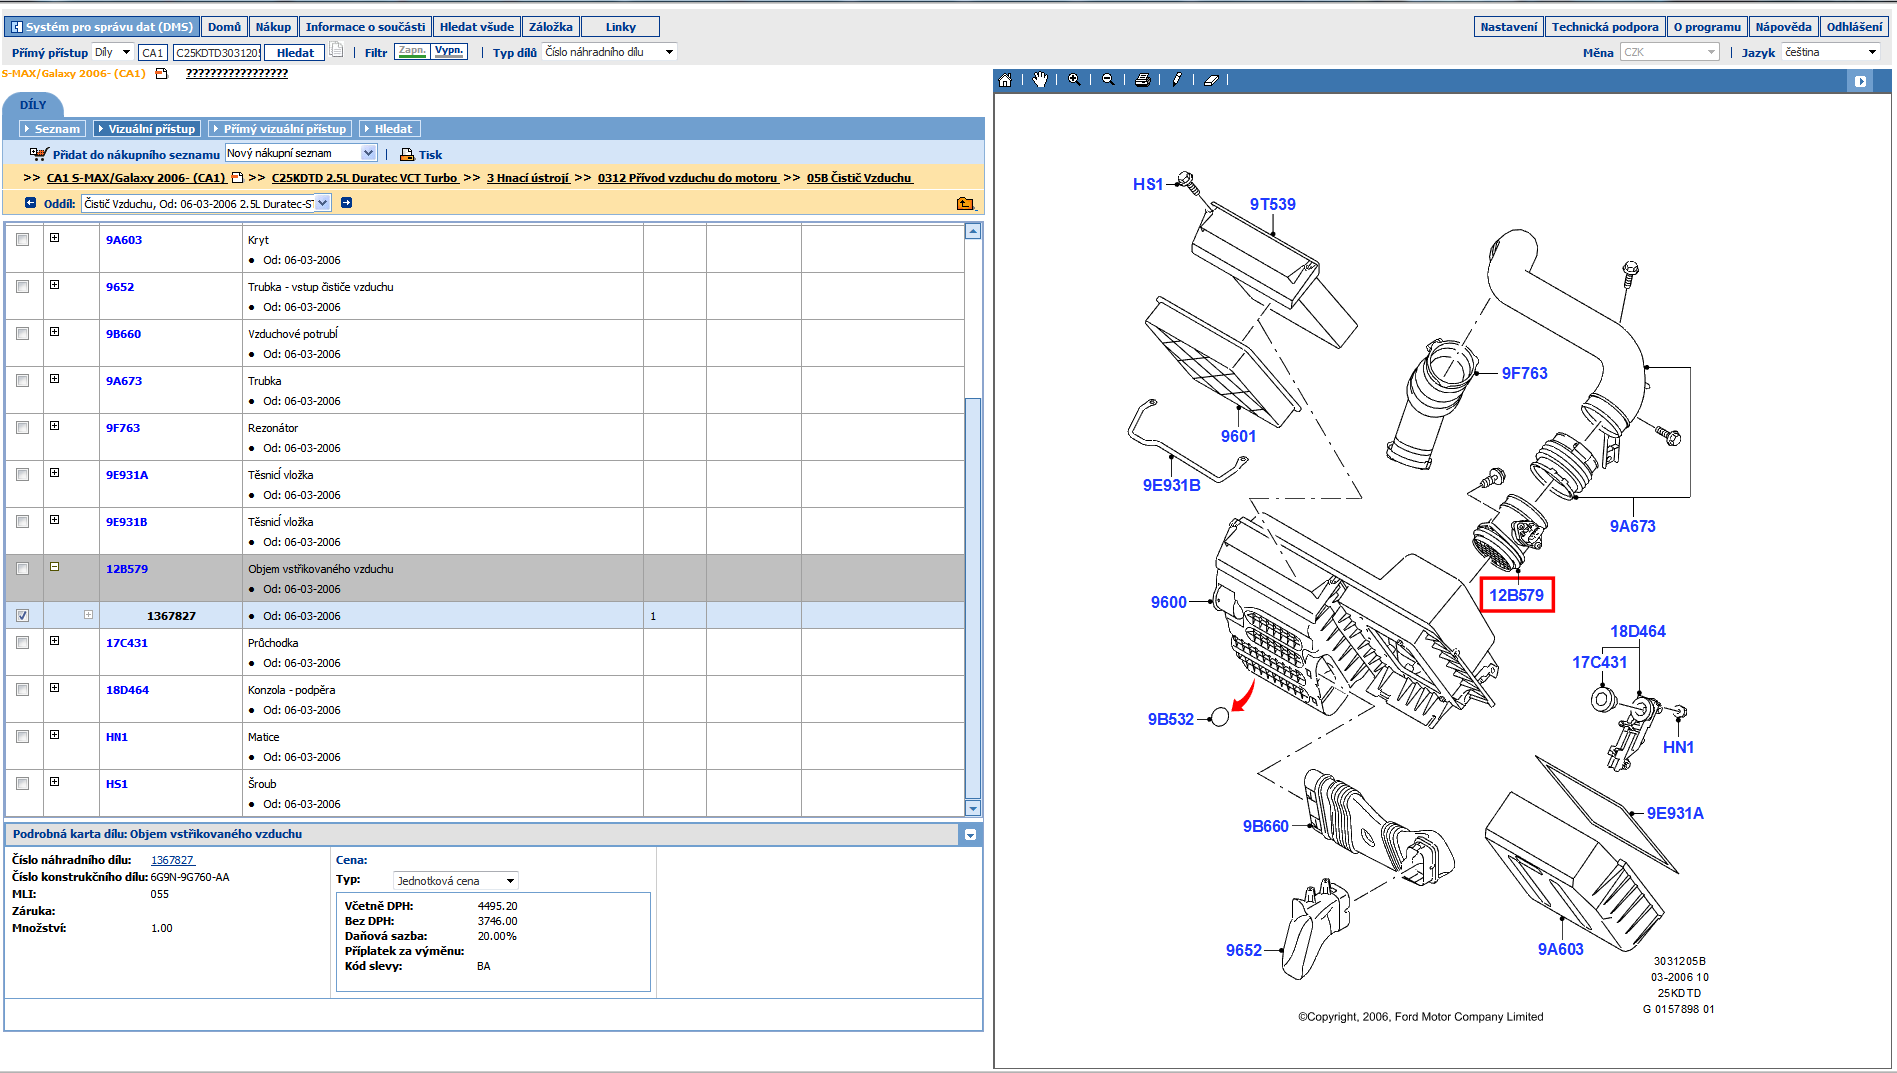Open part number link 1367827

[172, 860]
